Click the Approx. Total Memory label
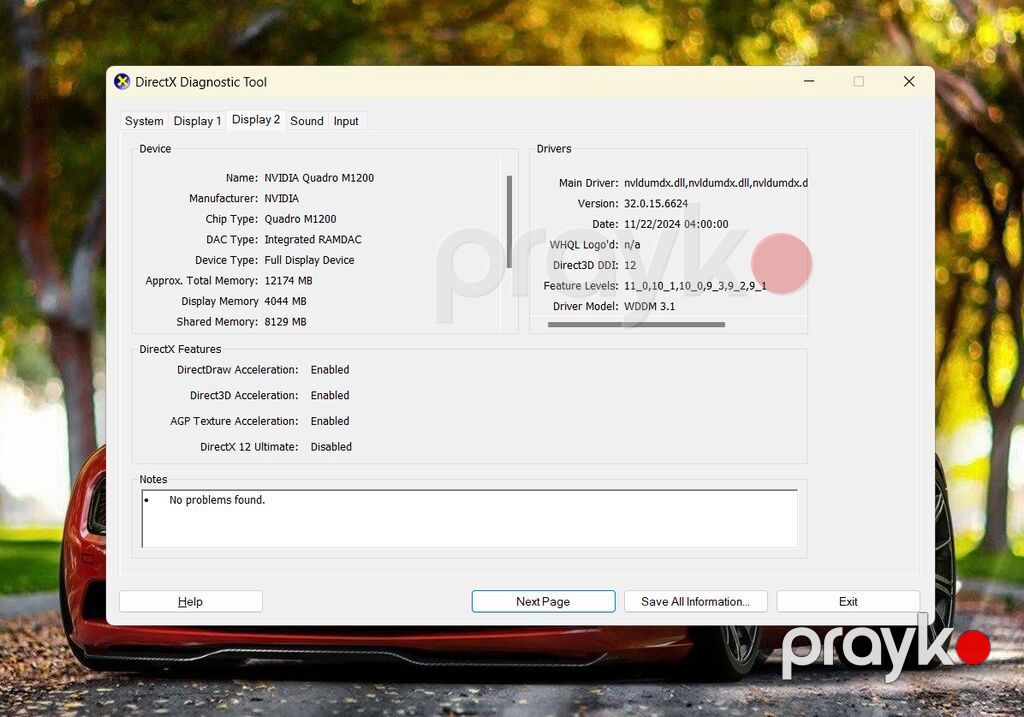1024x717 pixels. [202, 281]
